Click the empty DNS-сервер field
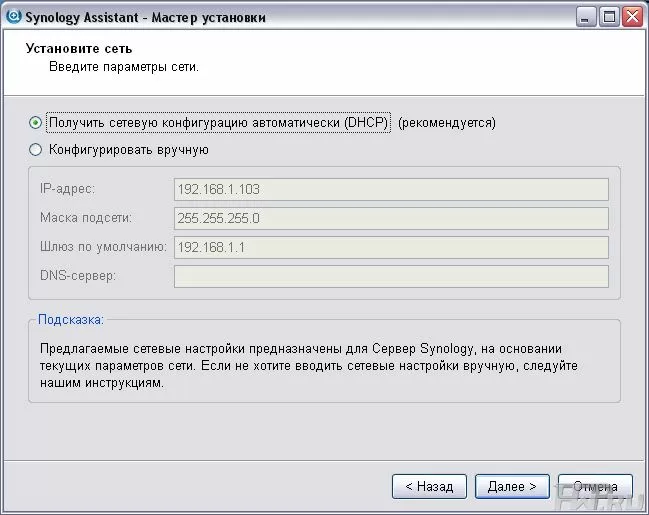Screen dimensions: 649x515 click(391, 276)
